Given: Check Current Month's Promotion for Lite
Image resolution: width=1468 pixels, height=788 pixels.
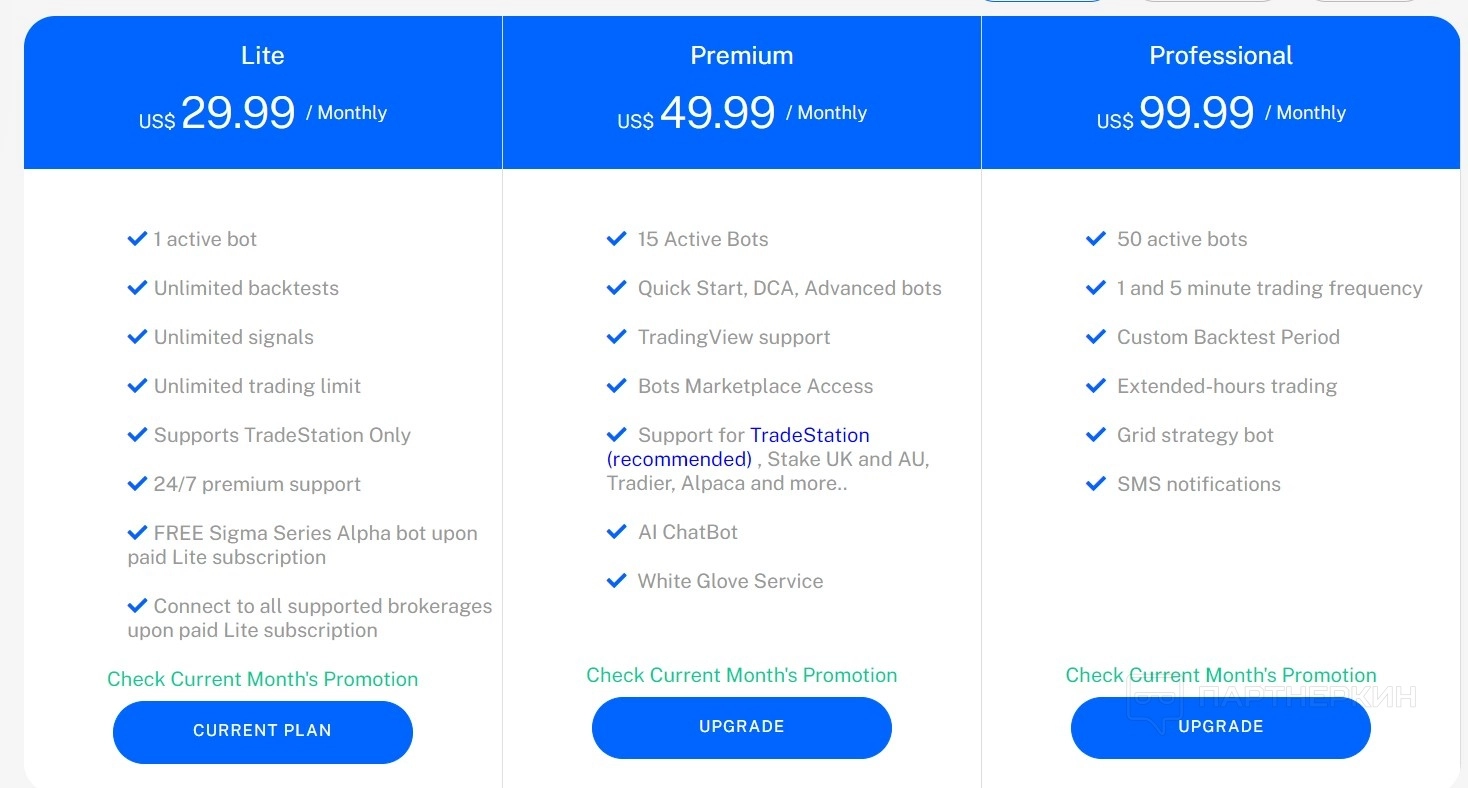Looking at the screenshot, I should (262, 679).
